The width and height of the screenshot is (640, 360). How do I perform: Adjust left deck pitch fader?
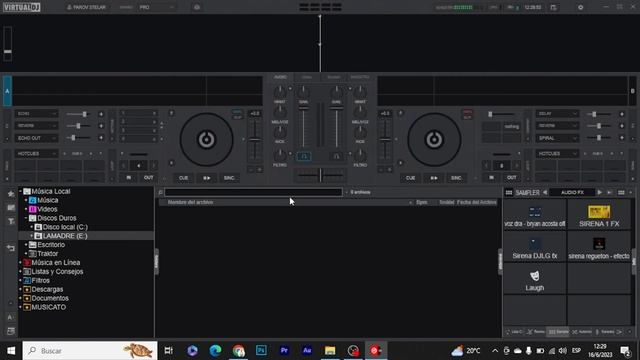click(x=255, y=140)
